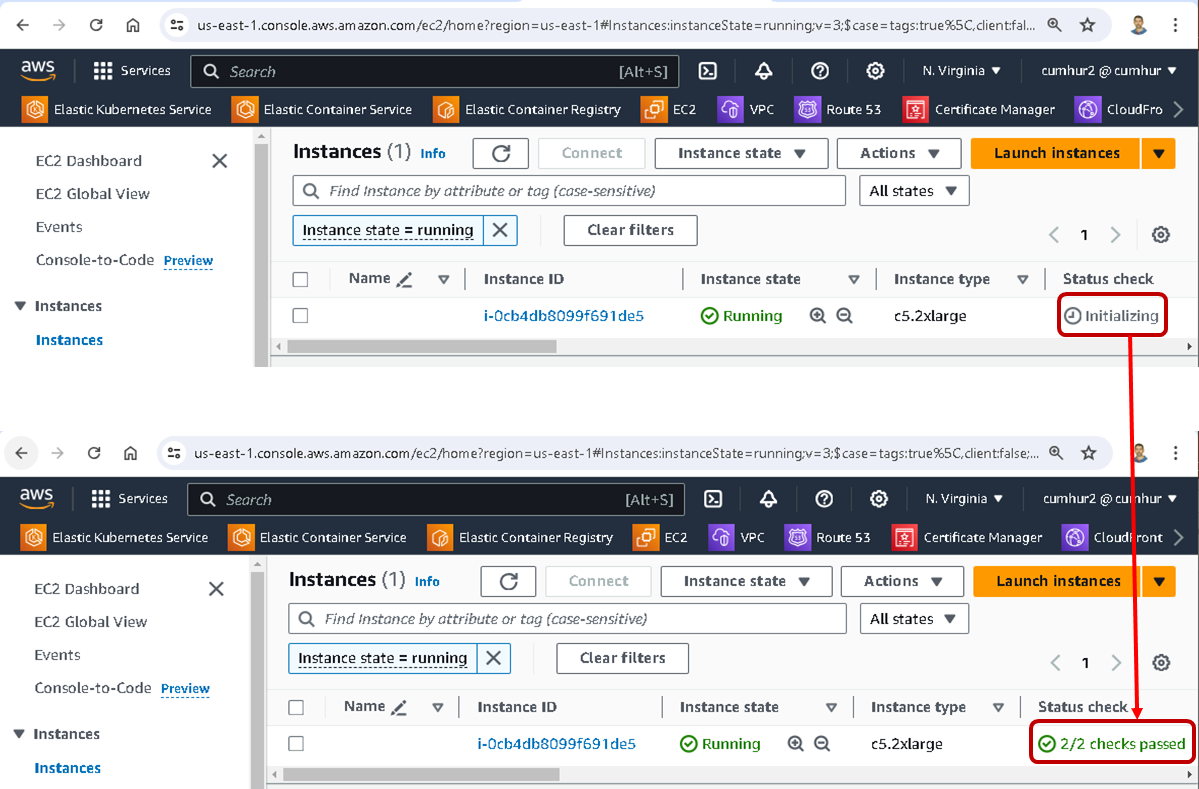Screen dimensions: 1199x789
Task: Click the Find Instance search field, bottom console
Action: click(x=567, y=619)
